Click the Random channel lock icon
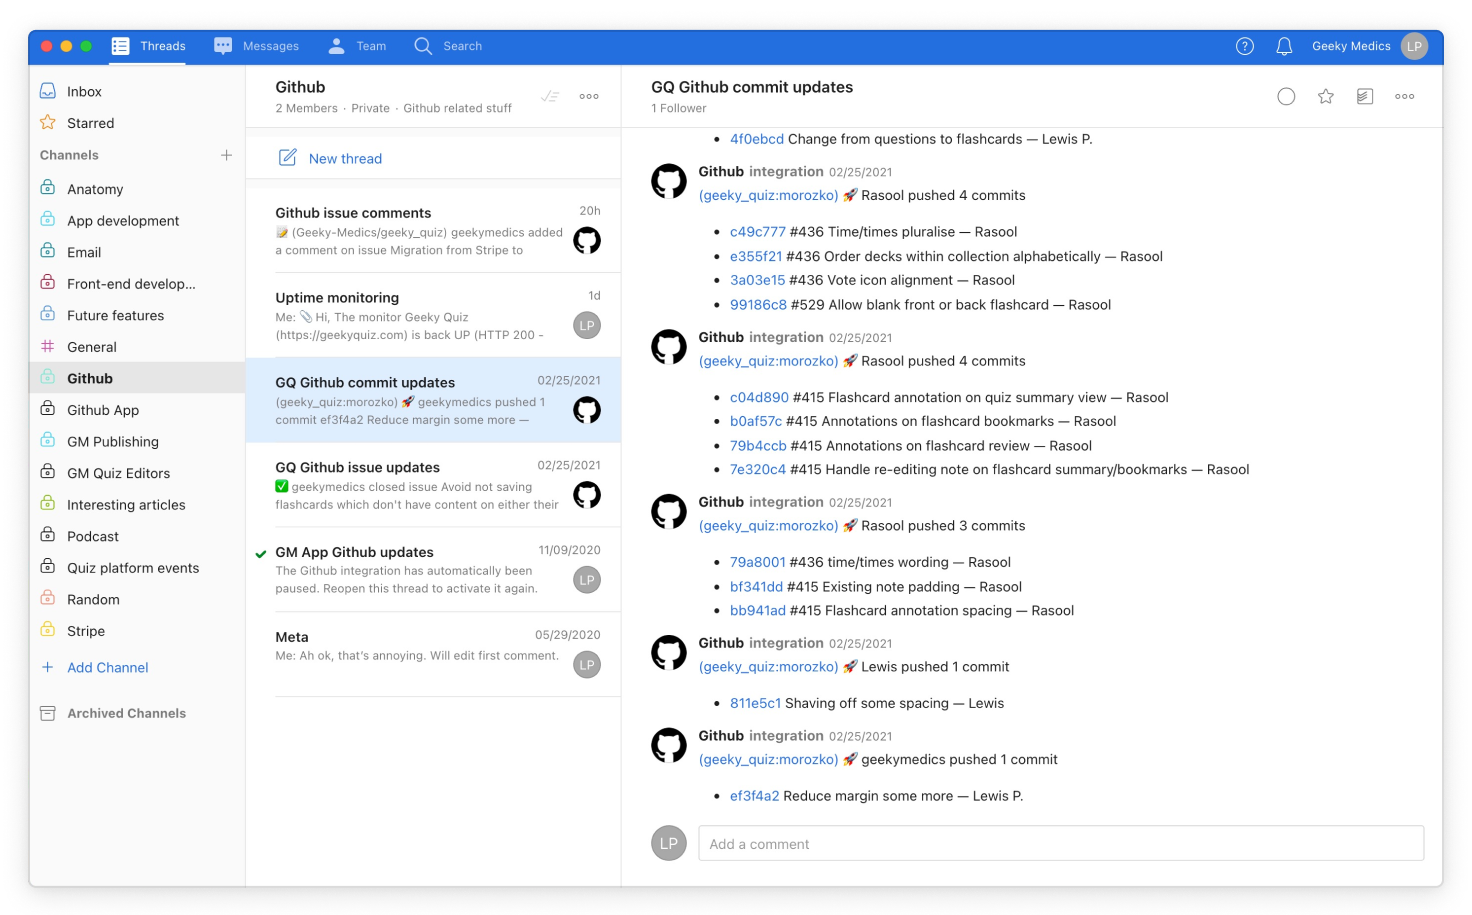The width and height of the screenshot is (1472, 915). [x=48, y=598]
